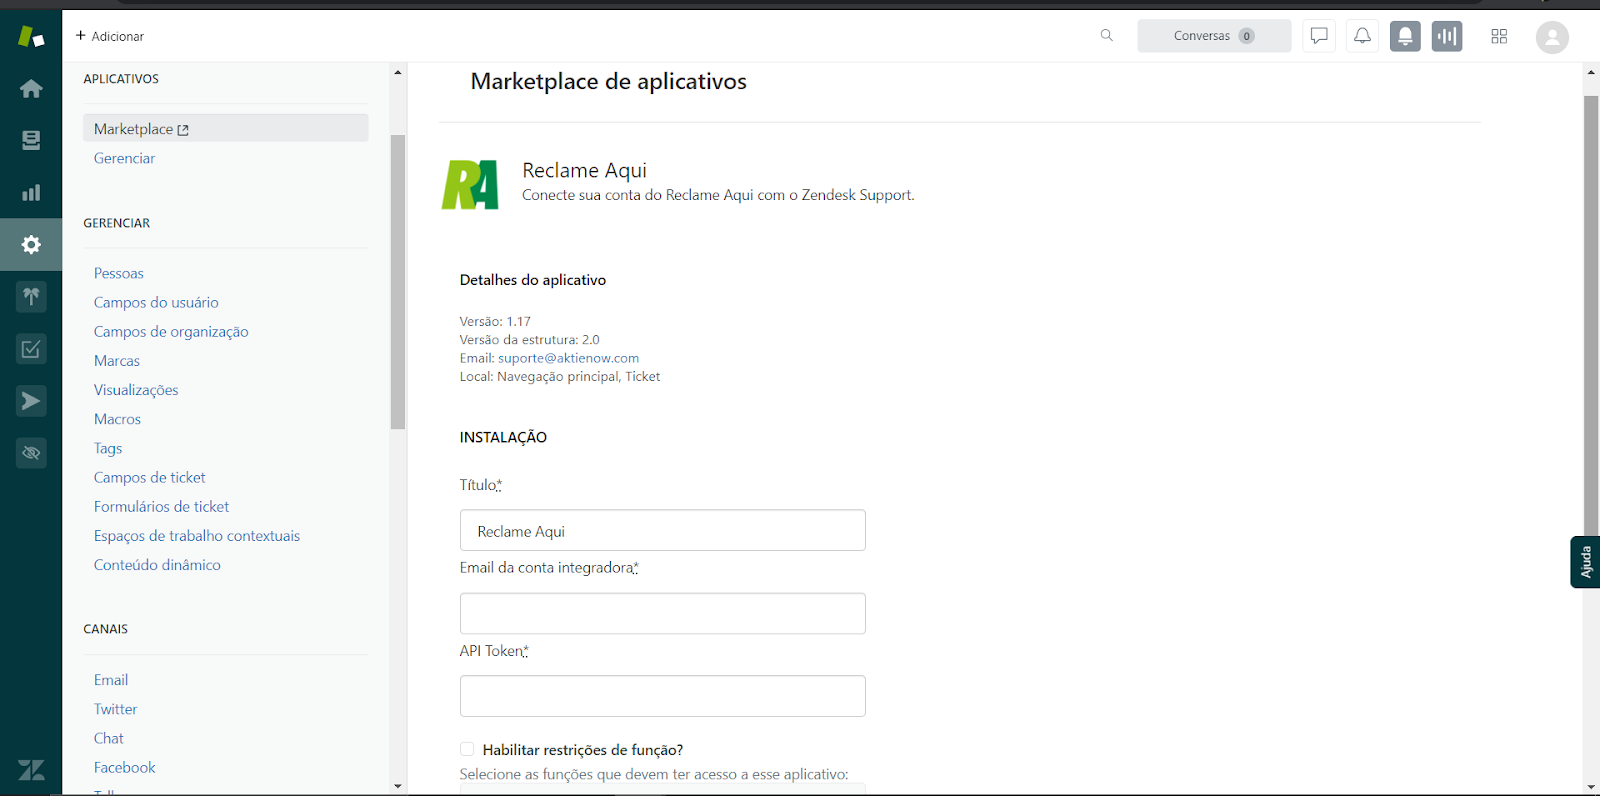1600x796 pixels.
Task: Open Chat channel settings
Action: [x=109, y=738]
